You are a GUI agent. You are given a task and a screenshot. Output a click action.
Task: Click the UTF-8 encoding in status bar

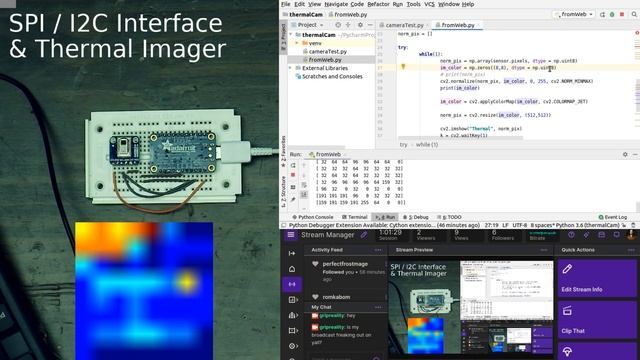[520, 225]
